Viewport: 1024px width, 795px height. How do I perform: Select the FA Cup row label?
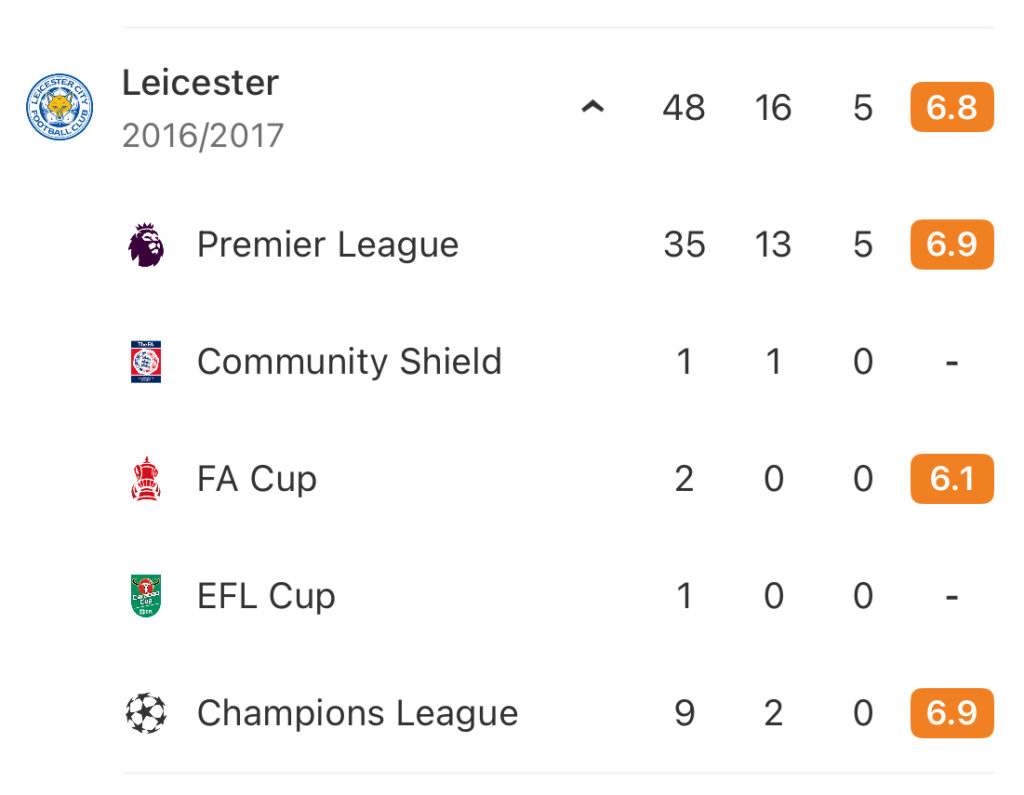(257, 479)
